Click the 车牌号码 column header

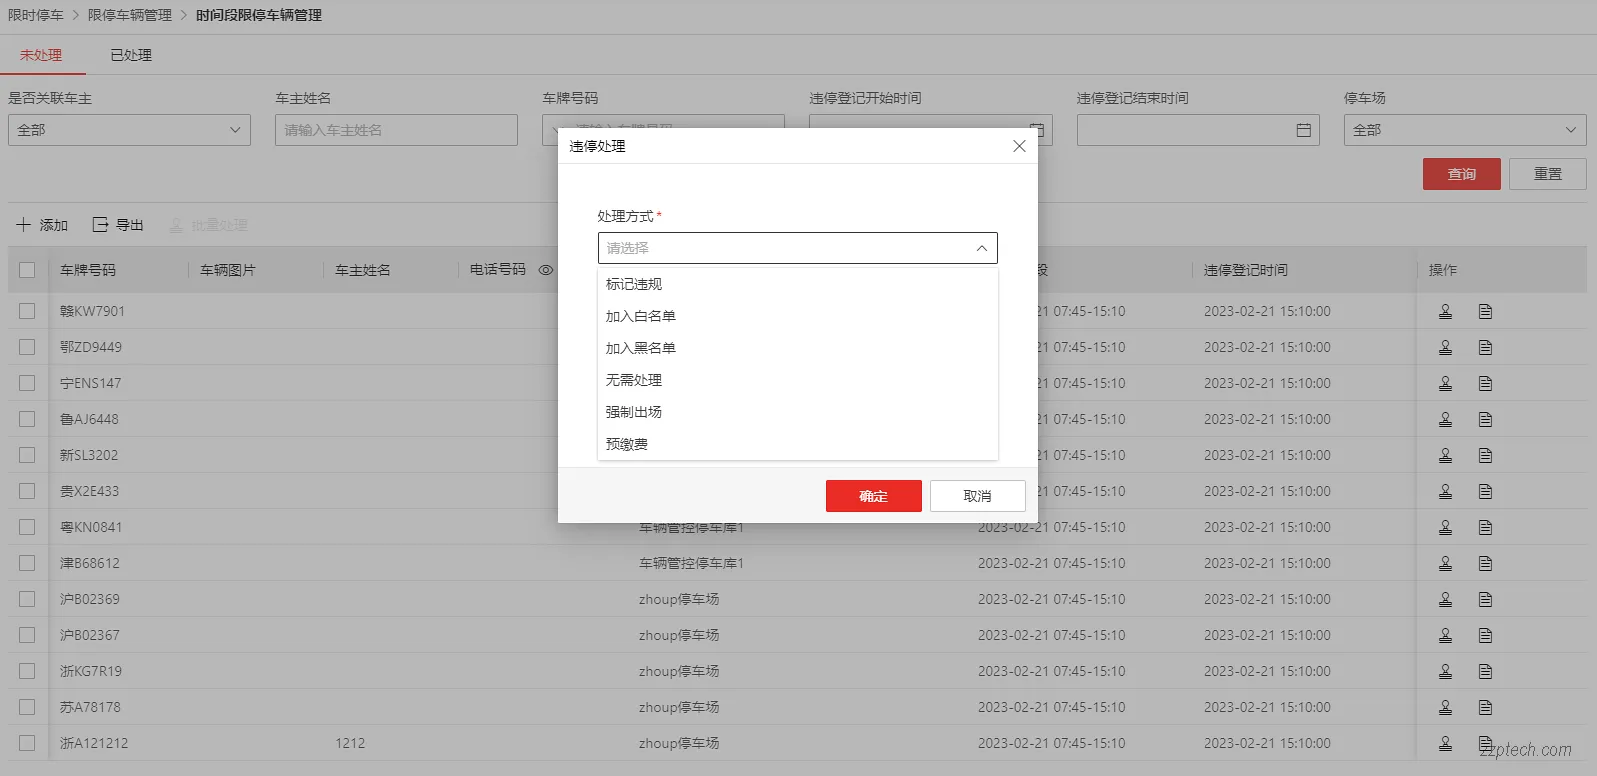tap(88, 270)
